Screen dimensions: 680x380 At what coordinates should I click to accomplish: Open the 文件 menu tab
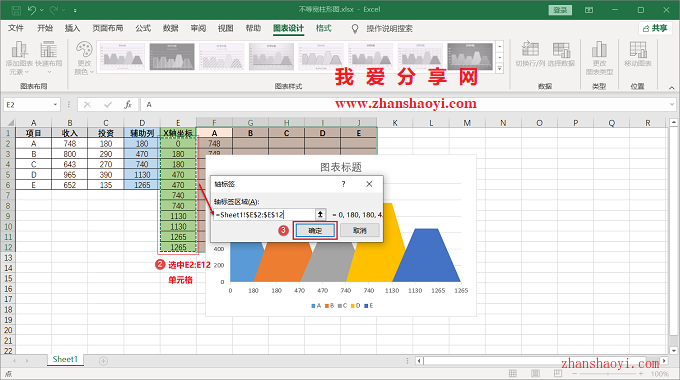pos(16,28)
